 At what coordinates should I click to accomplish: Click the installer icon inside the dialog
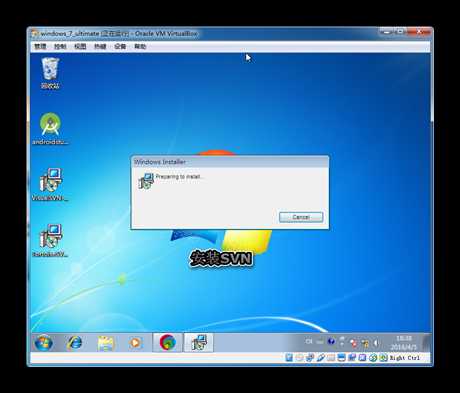coord(146,181)
